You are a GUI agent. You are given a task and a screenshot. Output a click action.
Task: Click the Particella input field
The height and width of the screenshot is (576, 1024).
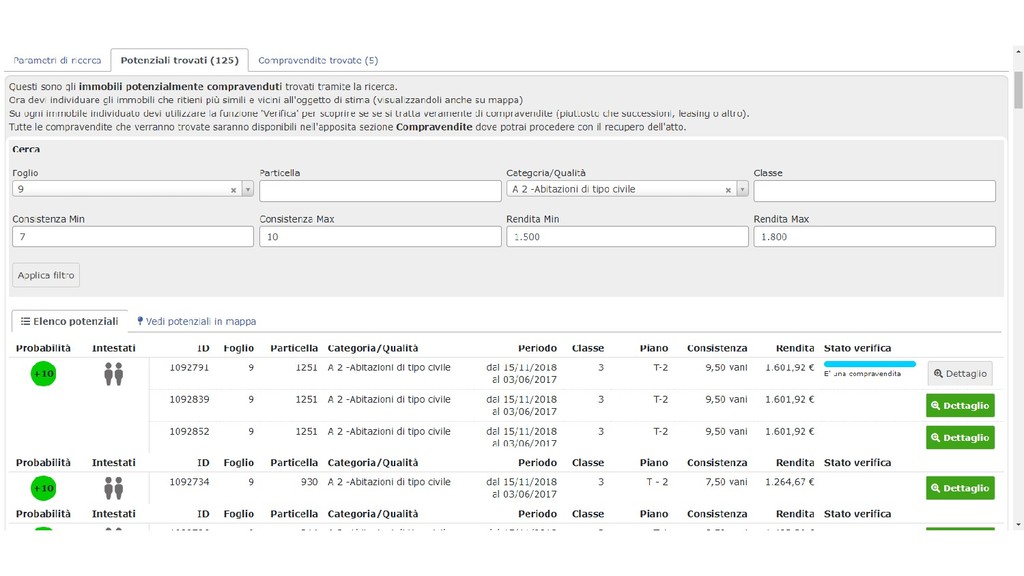[x=380, y=191]
